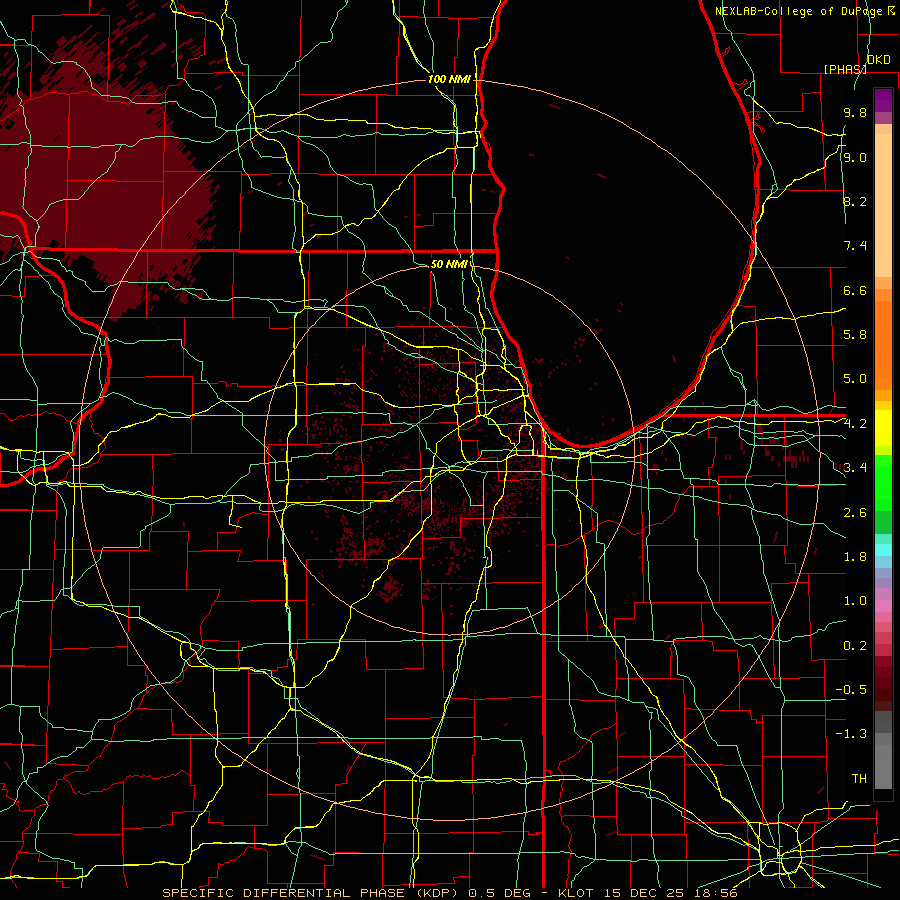Select the 1.8 color scale value
This screenshot has height=900, width=900.
(855, 556)
